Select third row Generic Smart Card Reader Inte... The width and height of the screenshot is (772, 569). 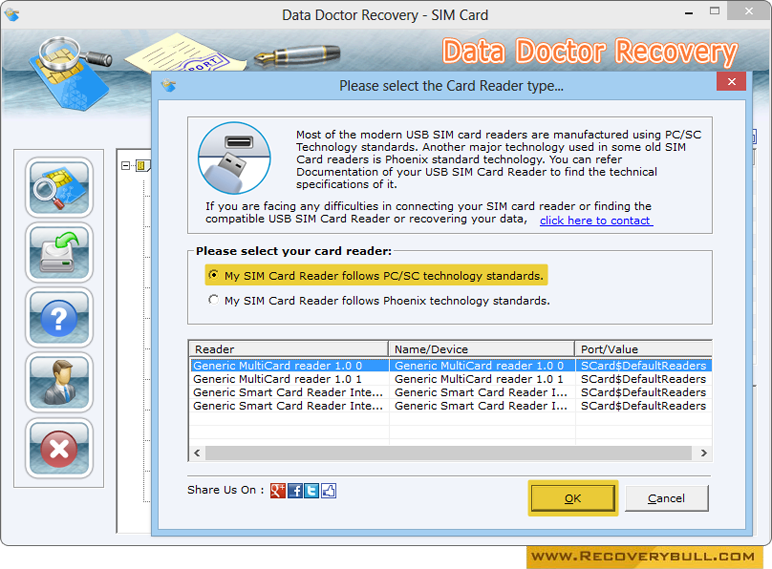[x=290, y=392]
